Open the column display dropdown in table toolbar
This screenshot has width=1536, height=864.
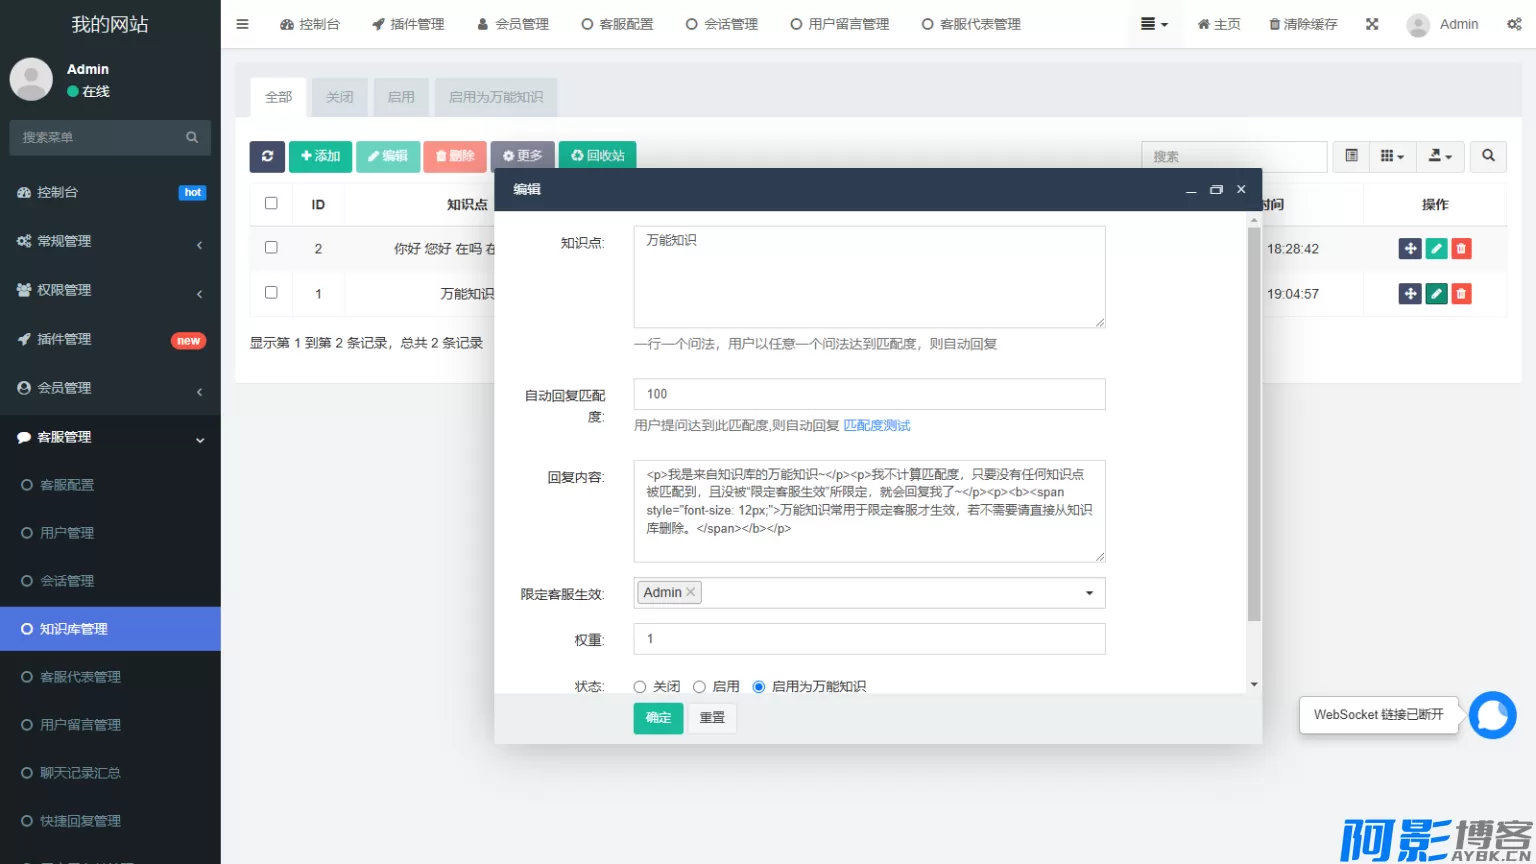pos(1392,156)
